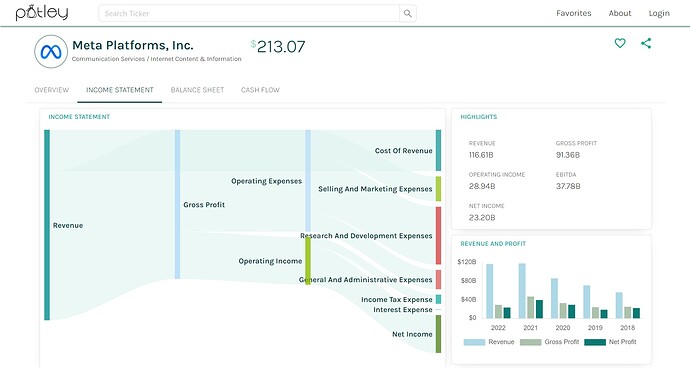
Task: Select the Income Statement tab
Action: [x=120, y=90]
